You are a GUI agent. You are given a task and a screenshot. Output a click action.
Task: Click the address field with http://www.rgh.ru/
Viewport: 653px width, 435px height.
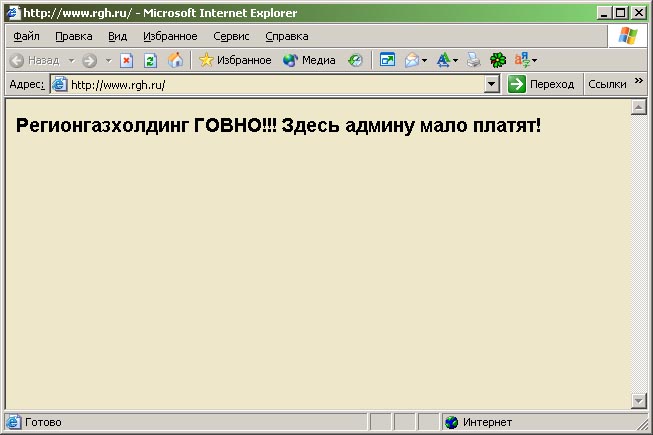[x=270, y=85]
